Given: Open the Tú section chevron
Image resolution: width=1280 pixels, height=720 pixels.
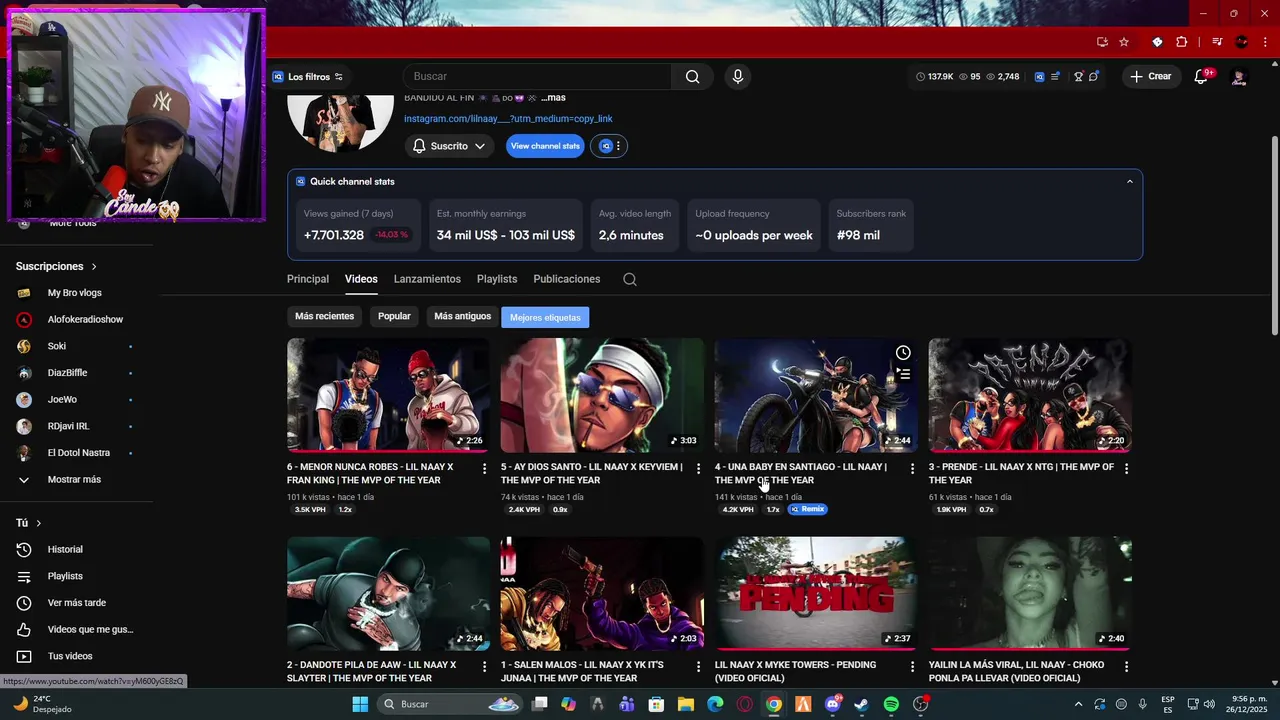Looking at the screenshot, I should coord(39,523).
